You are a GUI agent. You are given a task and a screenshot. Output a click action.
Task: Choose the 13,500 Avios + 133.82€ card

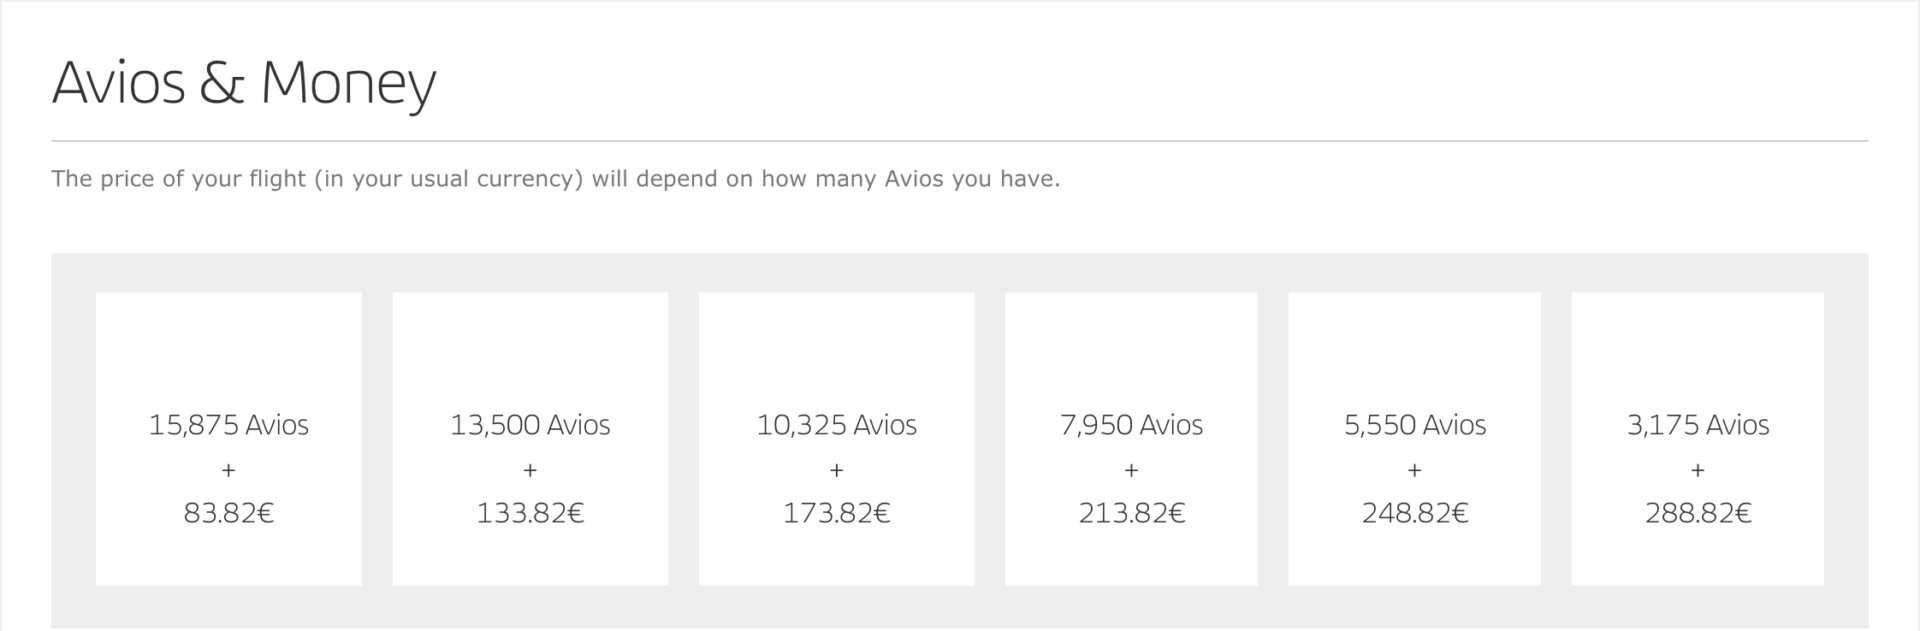point(530,438)
